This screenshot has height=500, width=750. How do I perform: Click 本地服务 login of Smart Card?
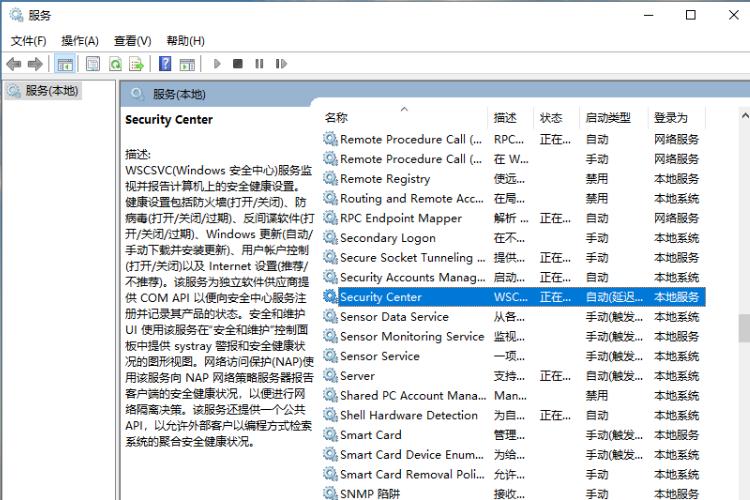[676, 435]
